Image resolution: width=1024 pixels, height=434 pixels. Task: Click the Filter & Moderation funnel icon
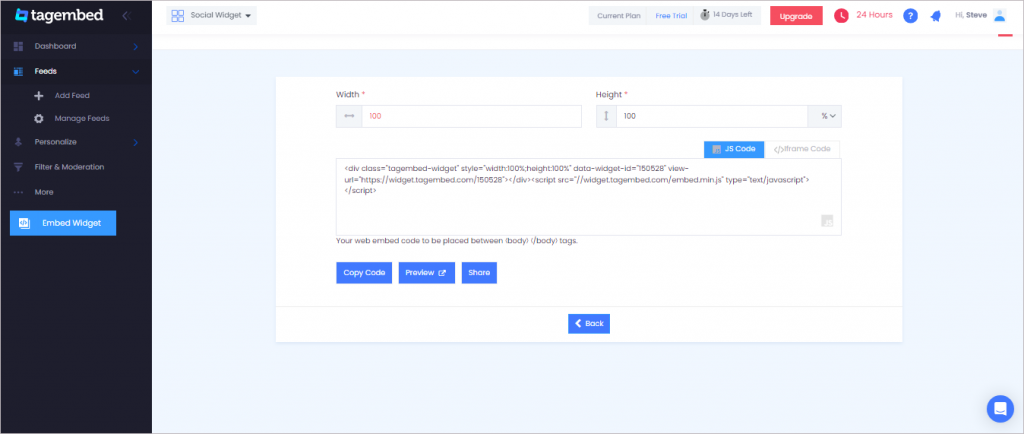[18, 167]
